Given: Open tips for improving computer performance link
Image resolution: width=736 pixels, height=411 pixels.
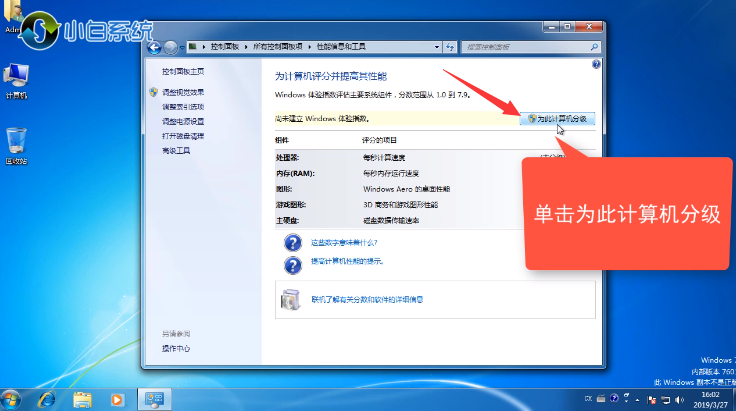Looking at the screenshot, I should tap(347, 261).
